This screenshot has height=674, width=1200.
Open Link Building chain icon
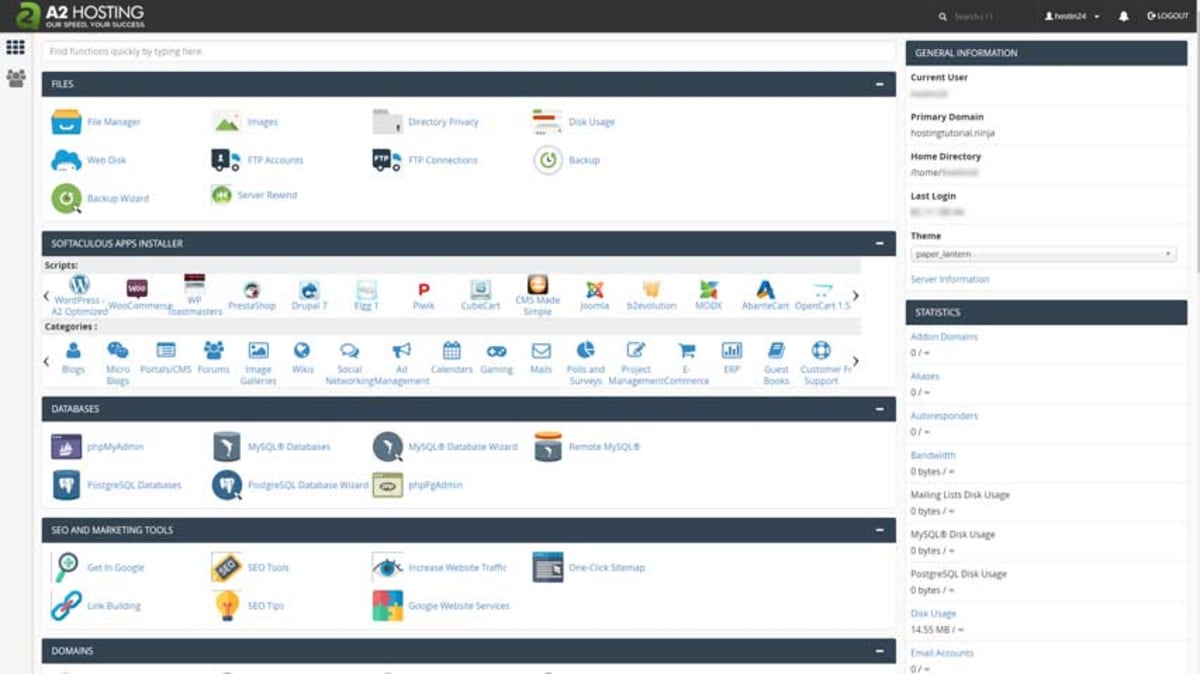point(67,606)
